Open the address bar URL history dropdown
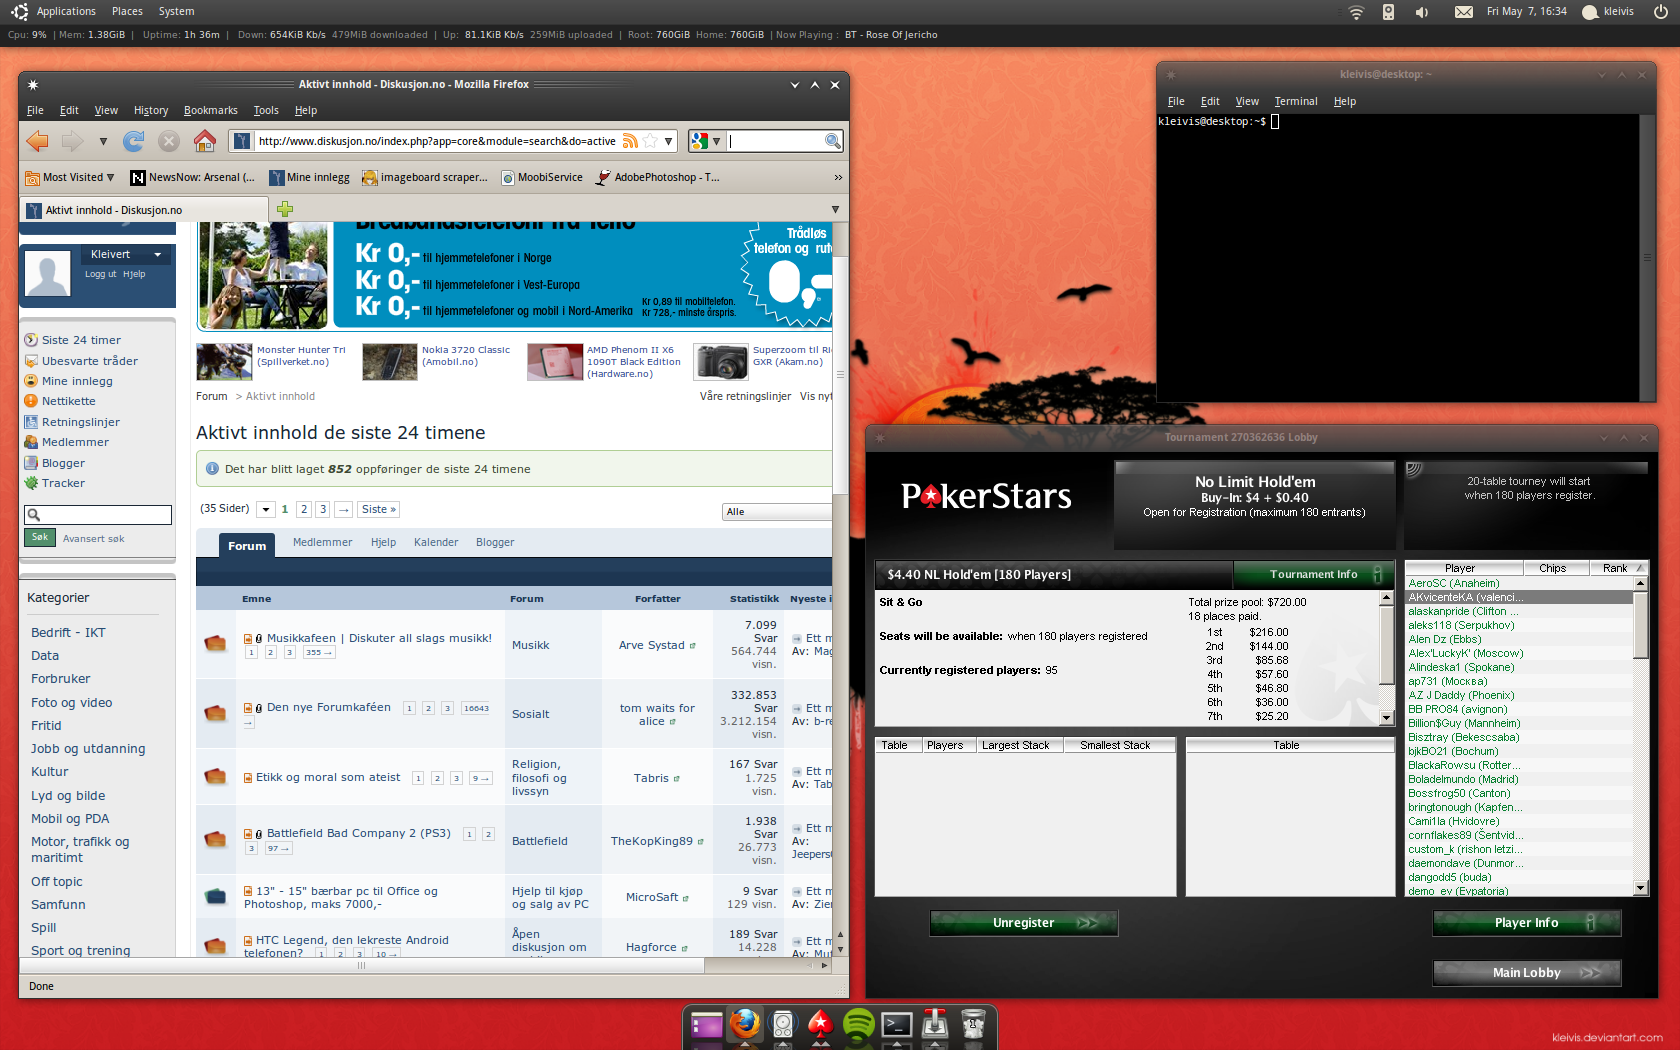Screen dimensions: 1680x1050 (x=669, y=141)
